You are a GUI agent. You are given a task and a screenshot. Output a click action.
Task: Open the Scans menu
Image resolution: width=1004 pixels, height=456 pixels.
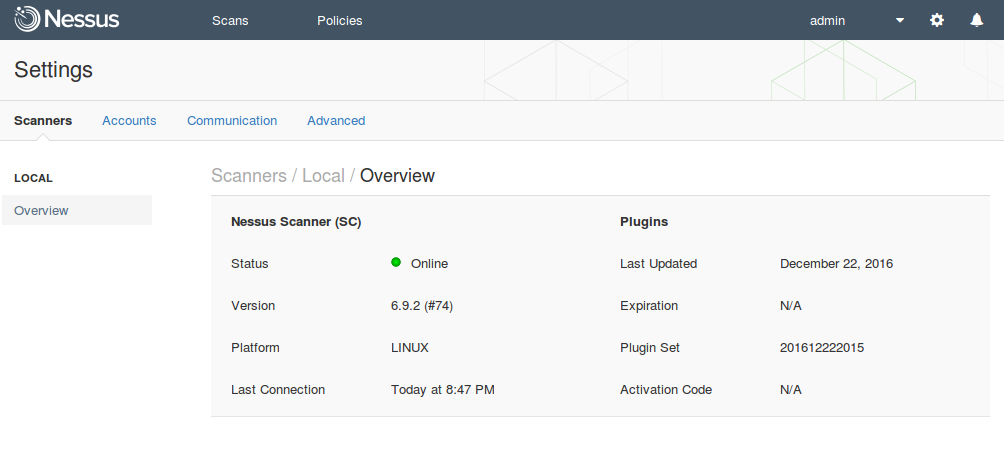click(x=230, y=20)
